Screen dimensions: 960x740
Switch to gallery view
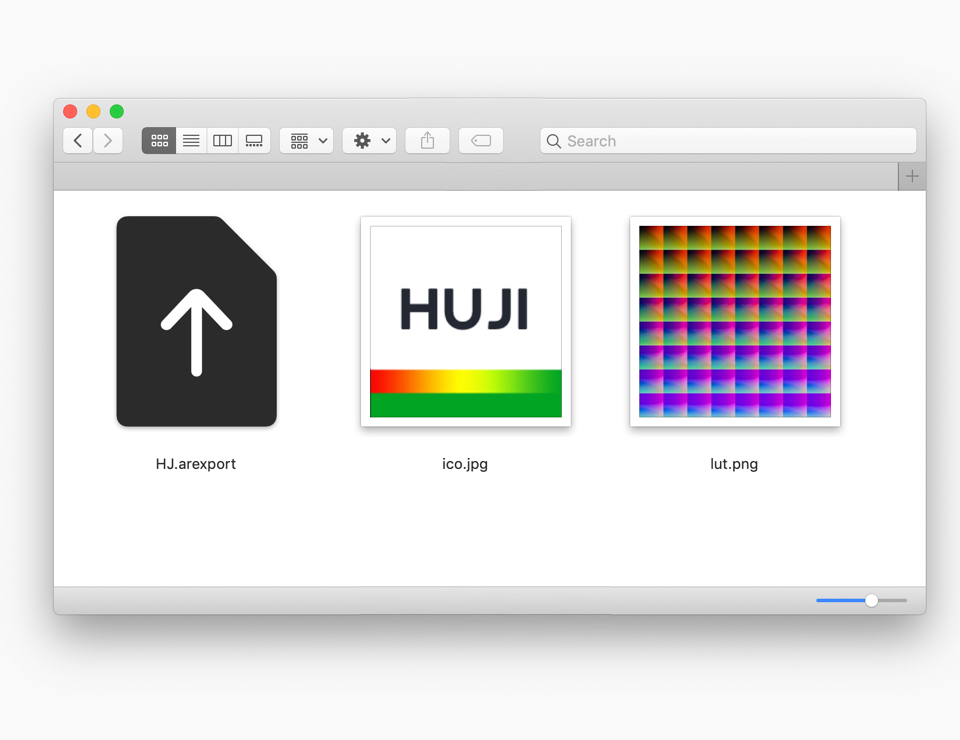(x=254, y=141)
